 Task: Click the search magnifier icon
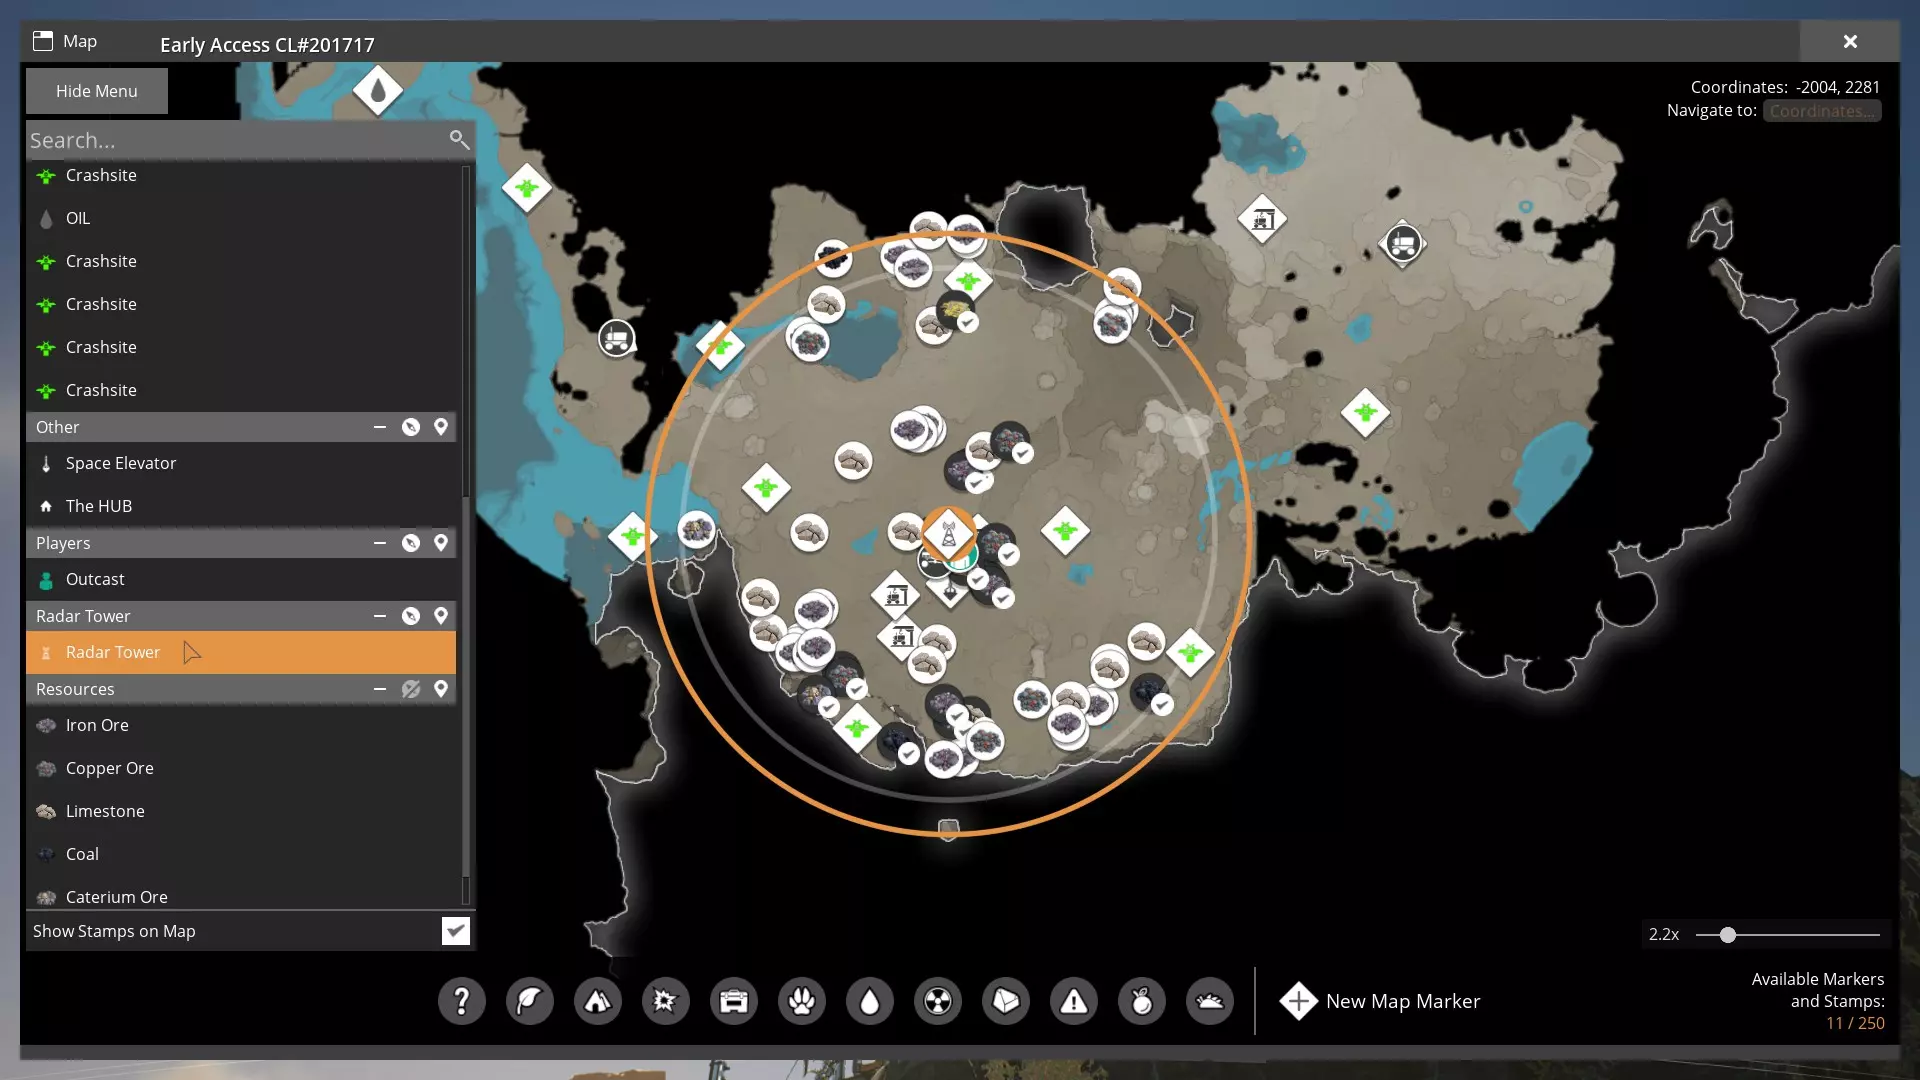coord(459,140)
